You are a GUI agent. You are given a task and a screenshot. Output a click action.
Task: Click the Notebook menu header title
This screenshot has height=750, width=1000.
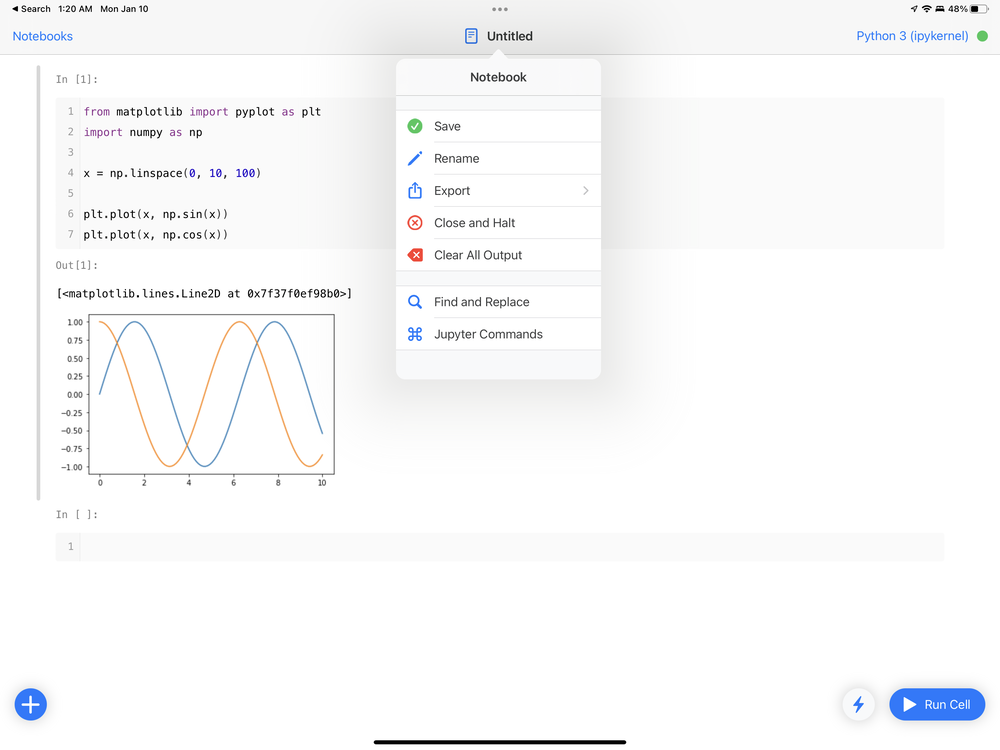[498, 77]
